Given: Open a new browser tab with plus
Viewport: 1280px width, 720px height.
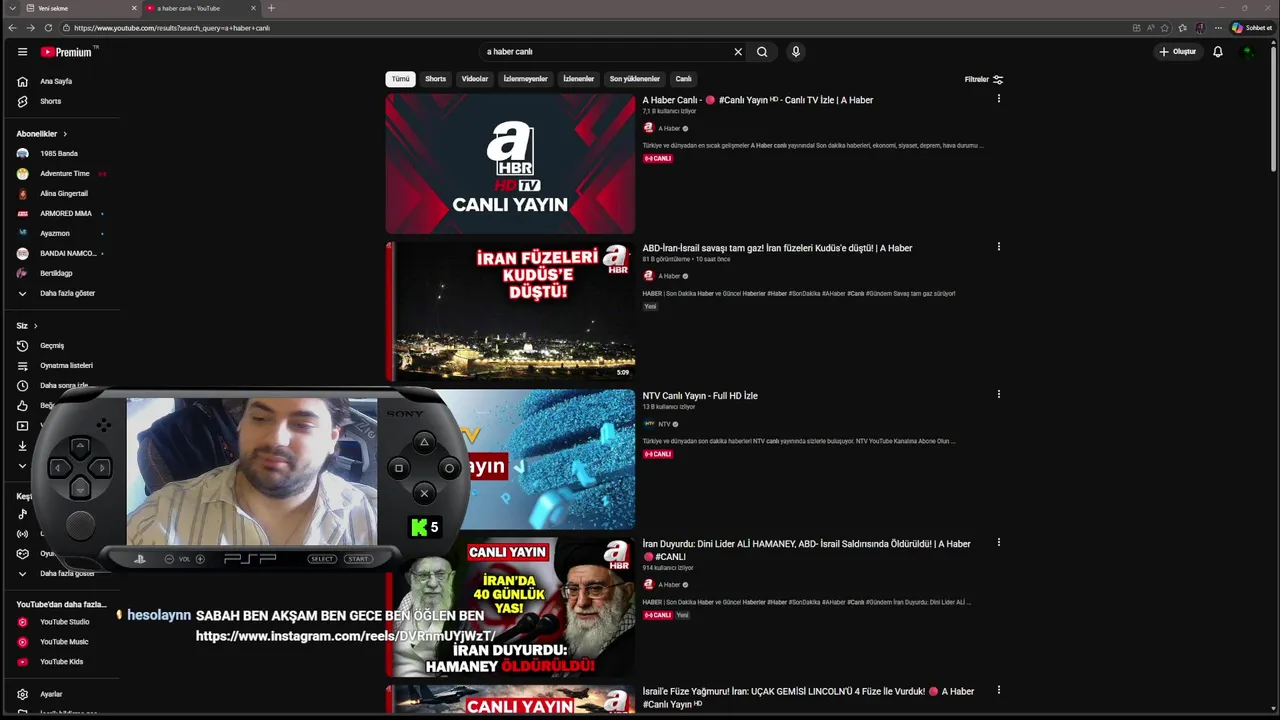Looking at the screenshot, I should [x=271, y=8].
